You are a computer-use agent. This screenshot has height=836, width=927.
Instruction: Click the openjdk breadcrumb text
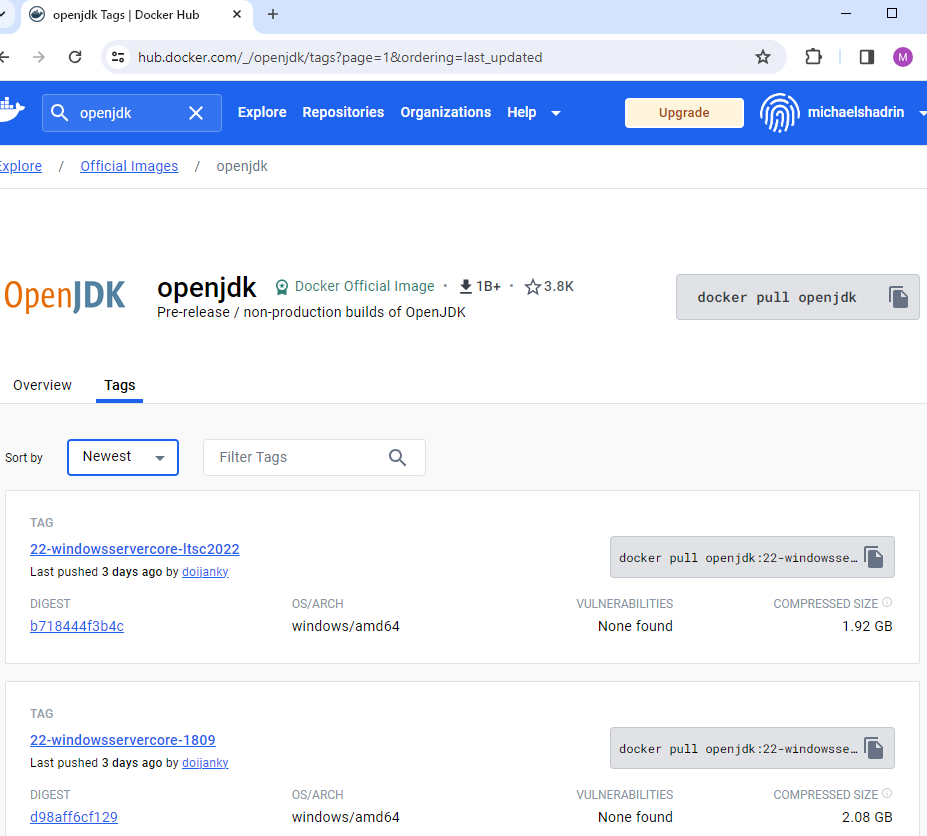click(x=242, y=166)
